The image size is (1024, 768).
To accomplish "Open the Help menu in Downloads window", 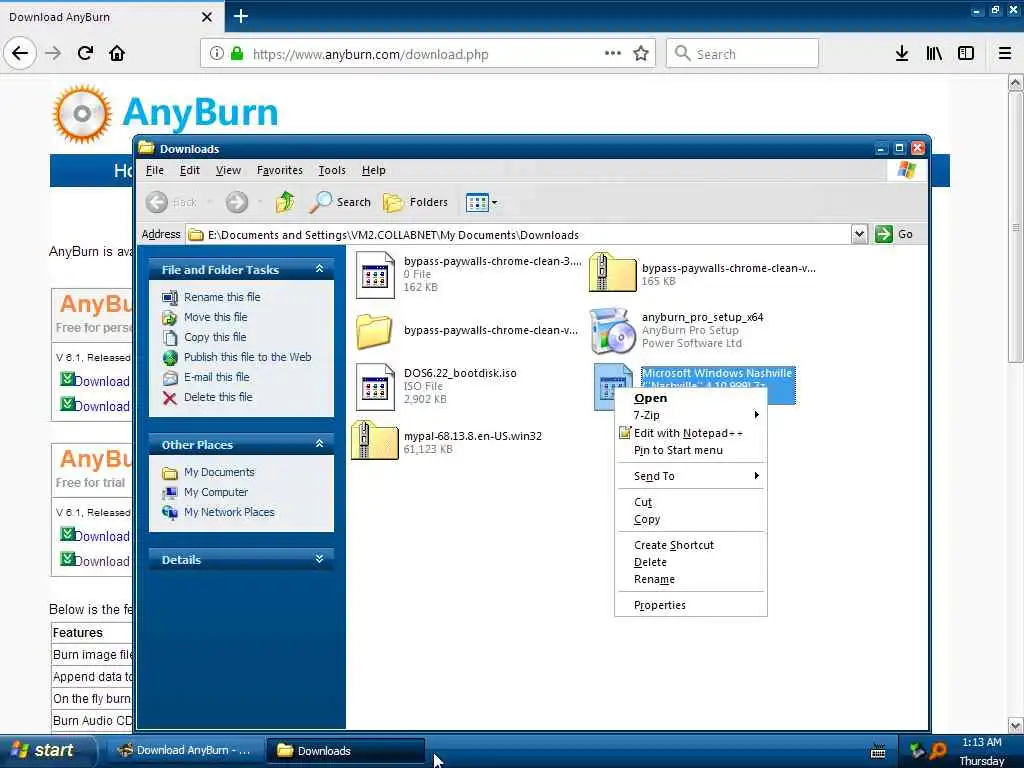I will (374, 170).
